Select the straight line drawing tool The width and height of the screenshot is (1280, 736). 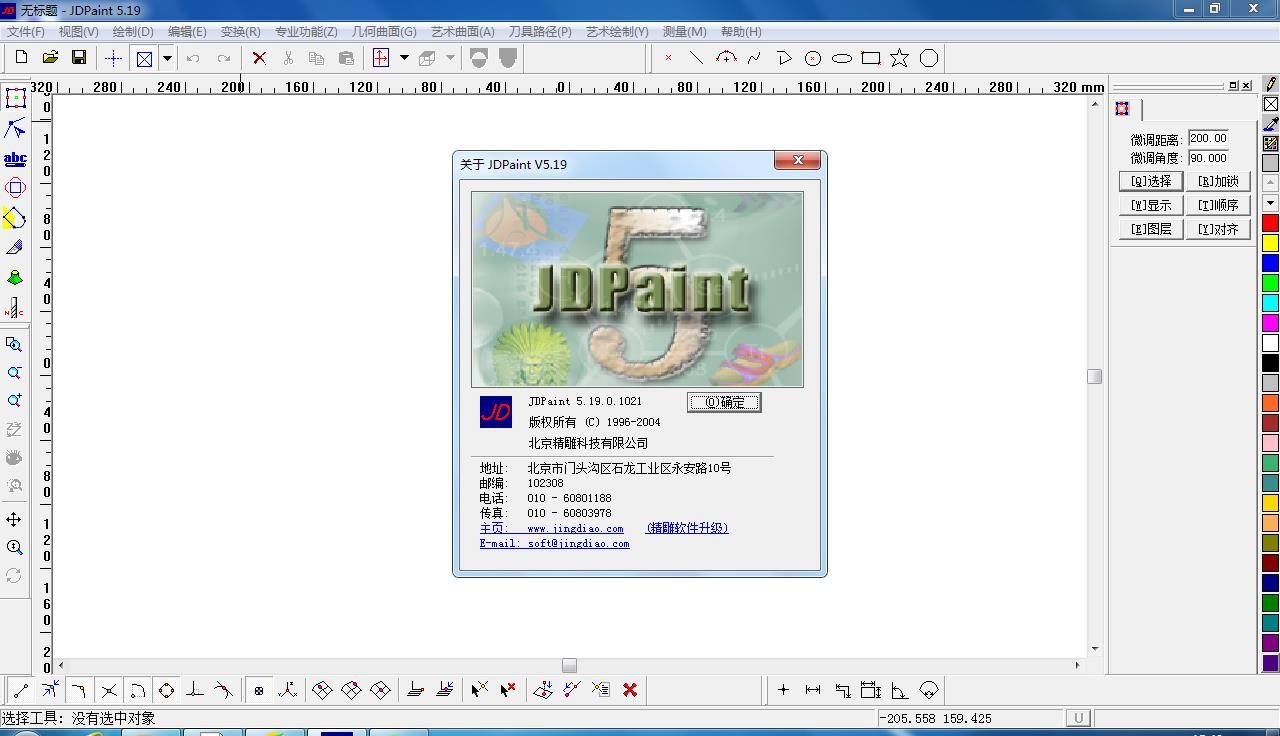[x=696, y=58]
